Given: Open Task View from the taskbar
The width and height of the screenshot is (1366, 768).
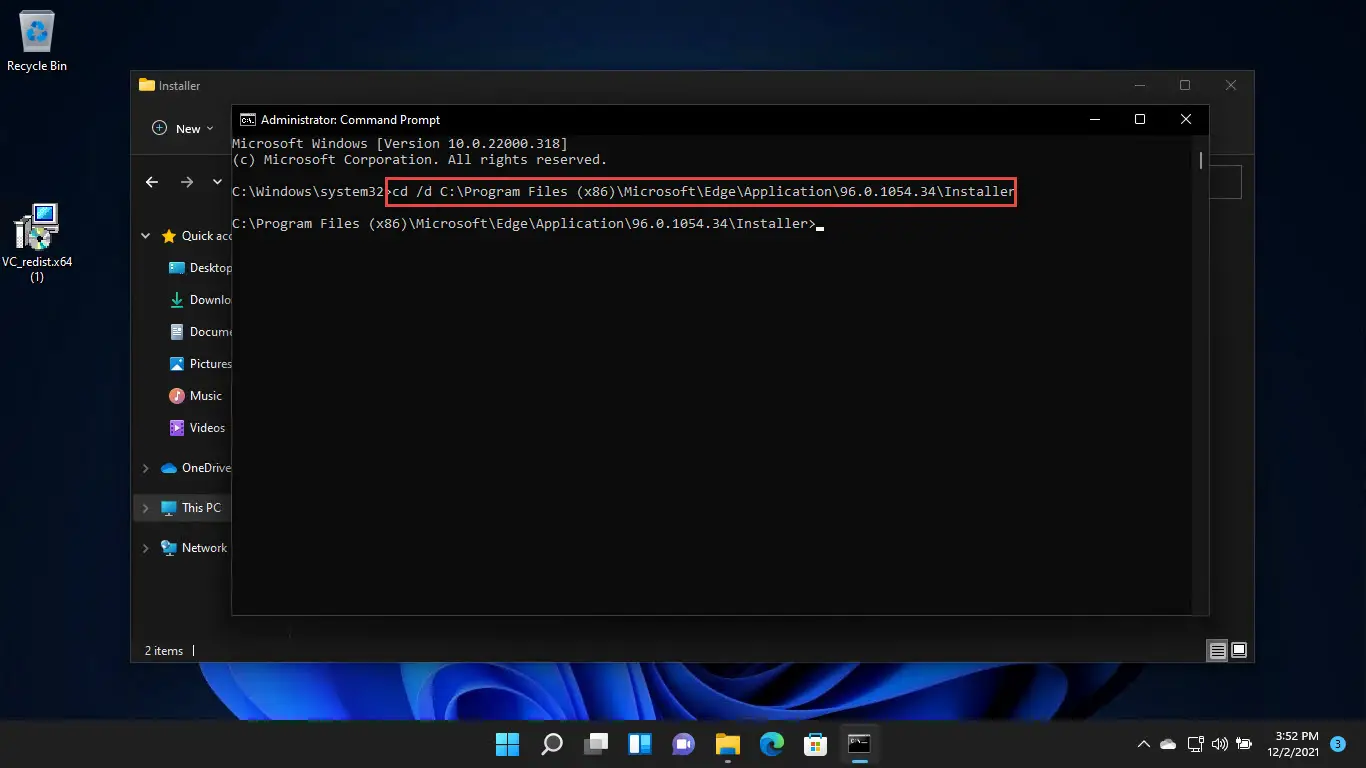Looking at the screenshot, I should pyautogui.click(x=596, y=744).
